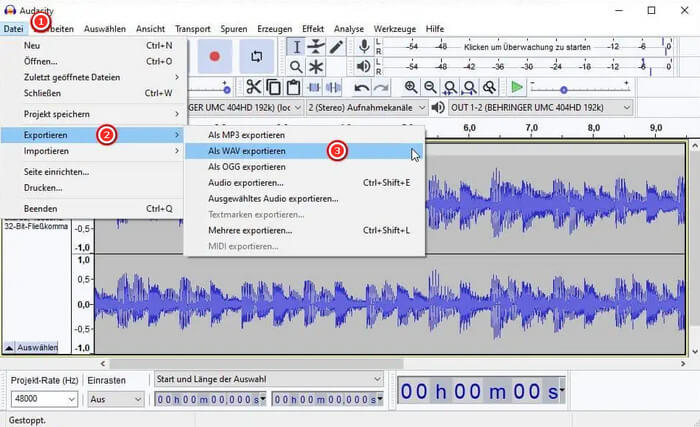Screen dimensions: 700x427
Task: Open the Transport menu
Action: (193, 29)
